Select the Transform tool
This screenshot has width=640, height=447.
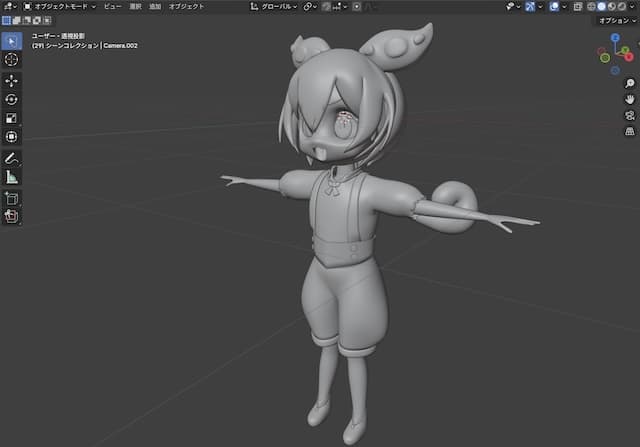pyautogui.click(x=12, y=137)
